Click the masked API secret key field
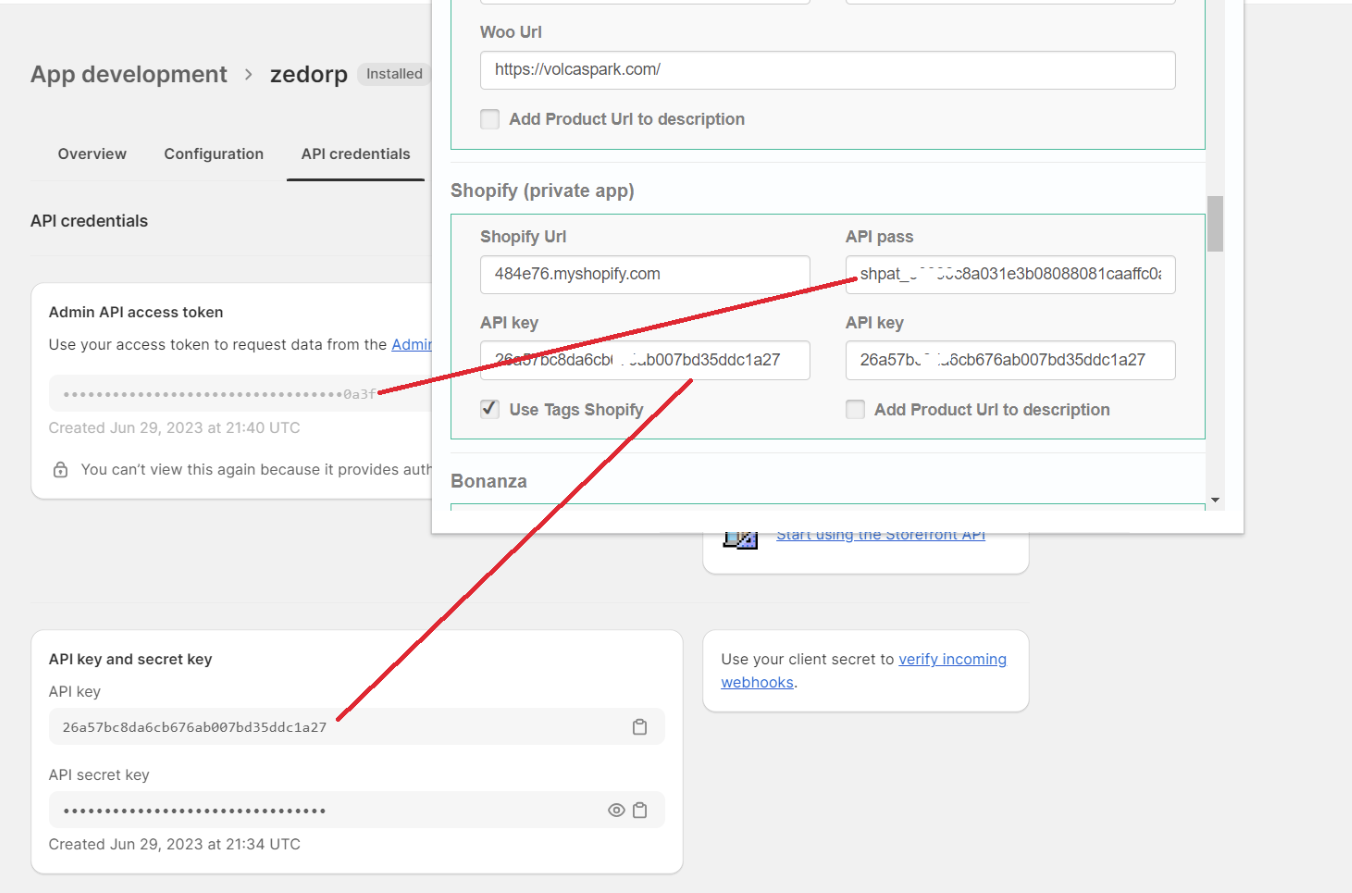 pos(357,810)
